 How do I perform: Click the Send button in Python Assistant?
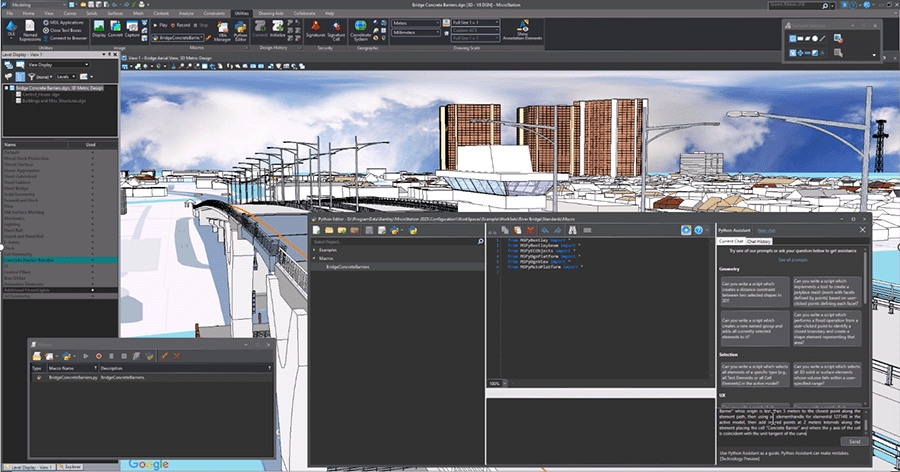pyautogui.click(x=854, y=440)
